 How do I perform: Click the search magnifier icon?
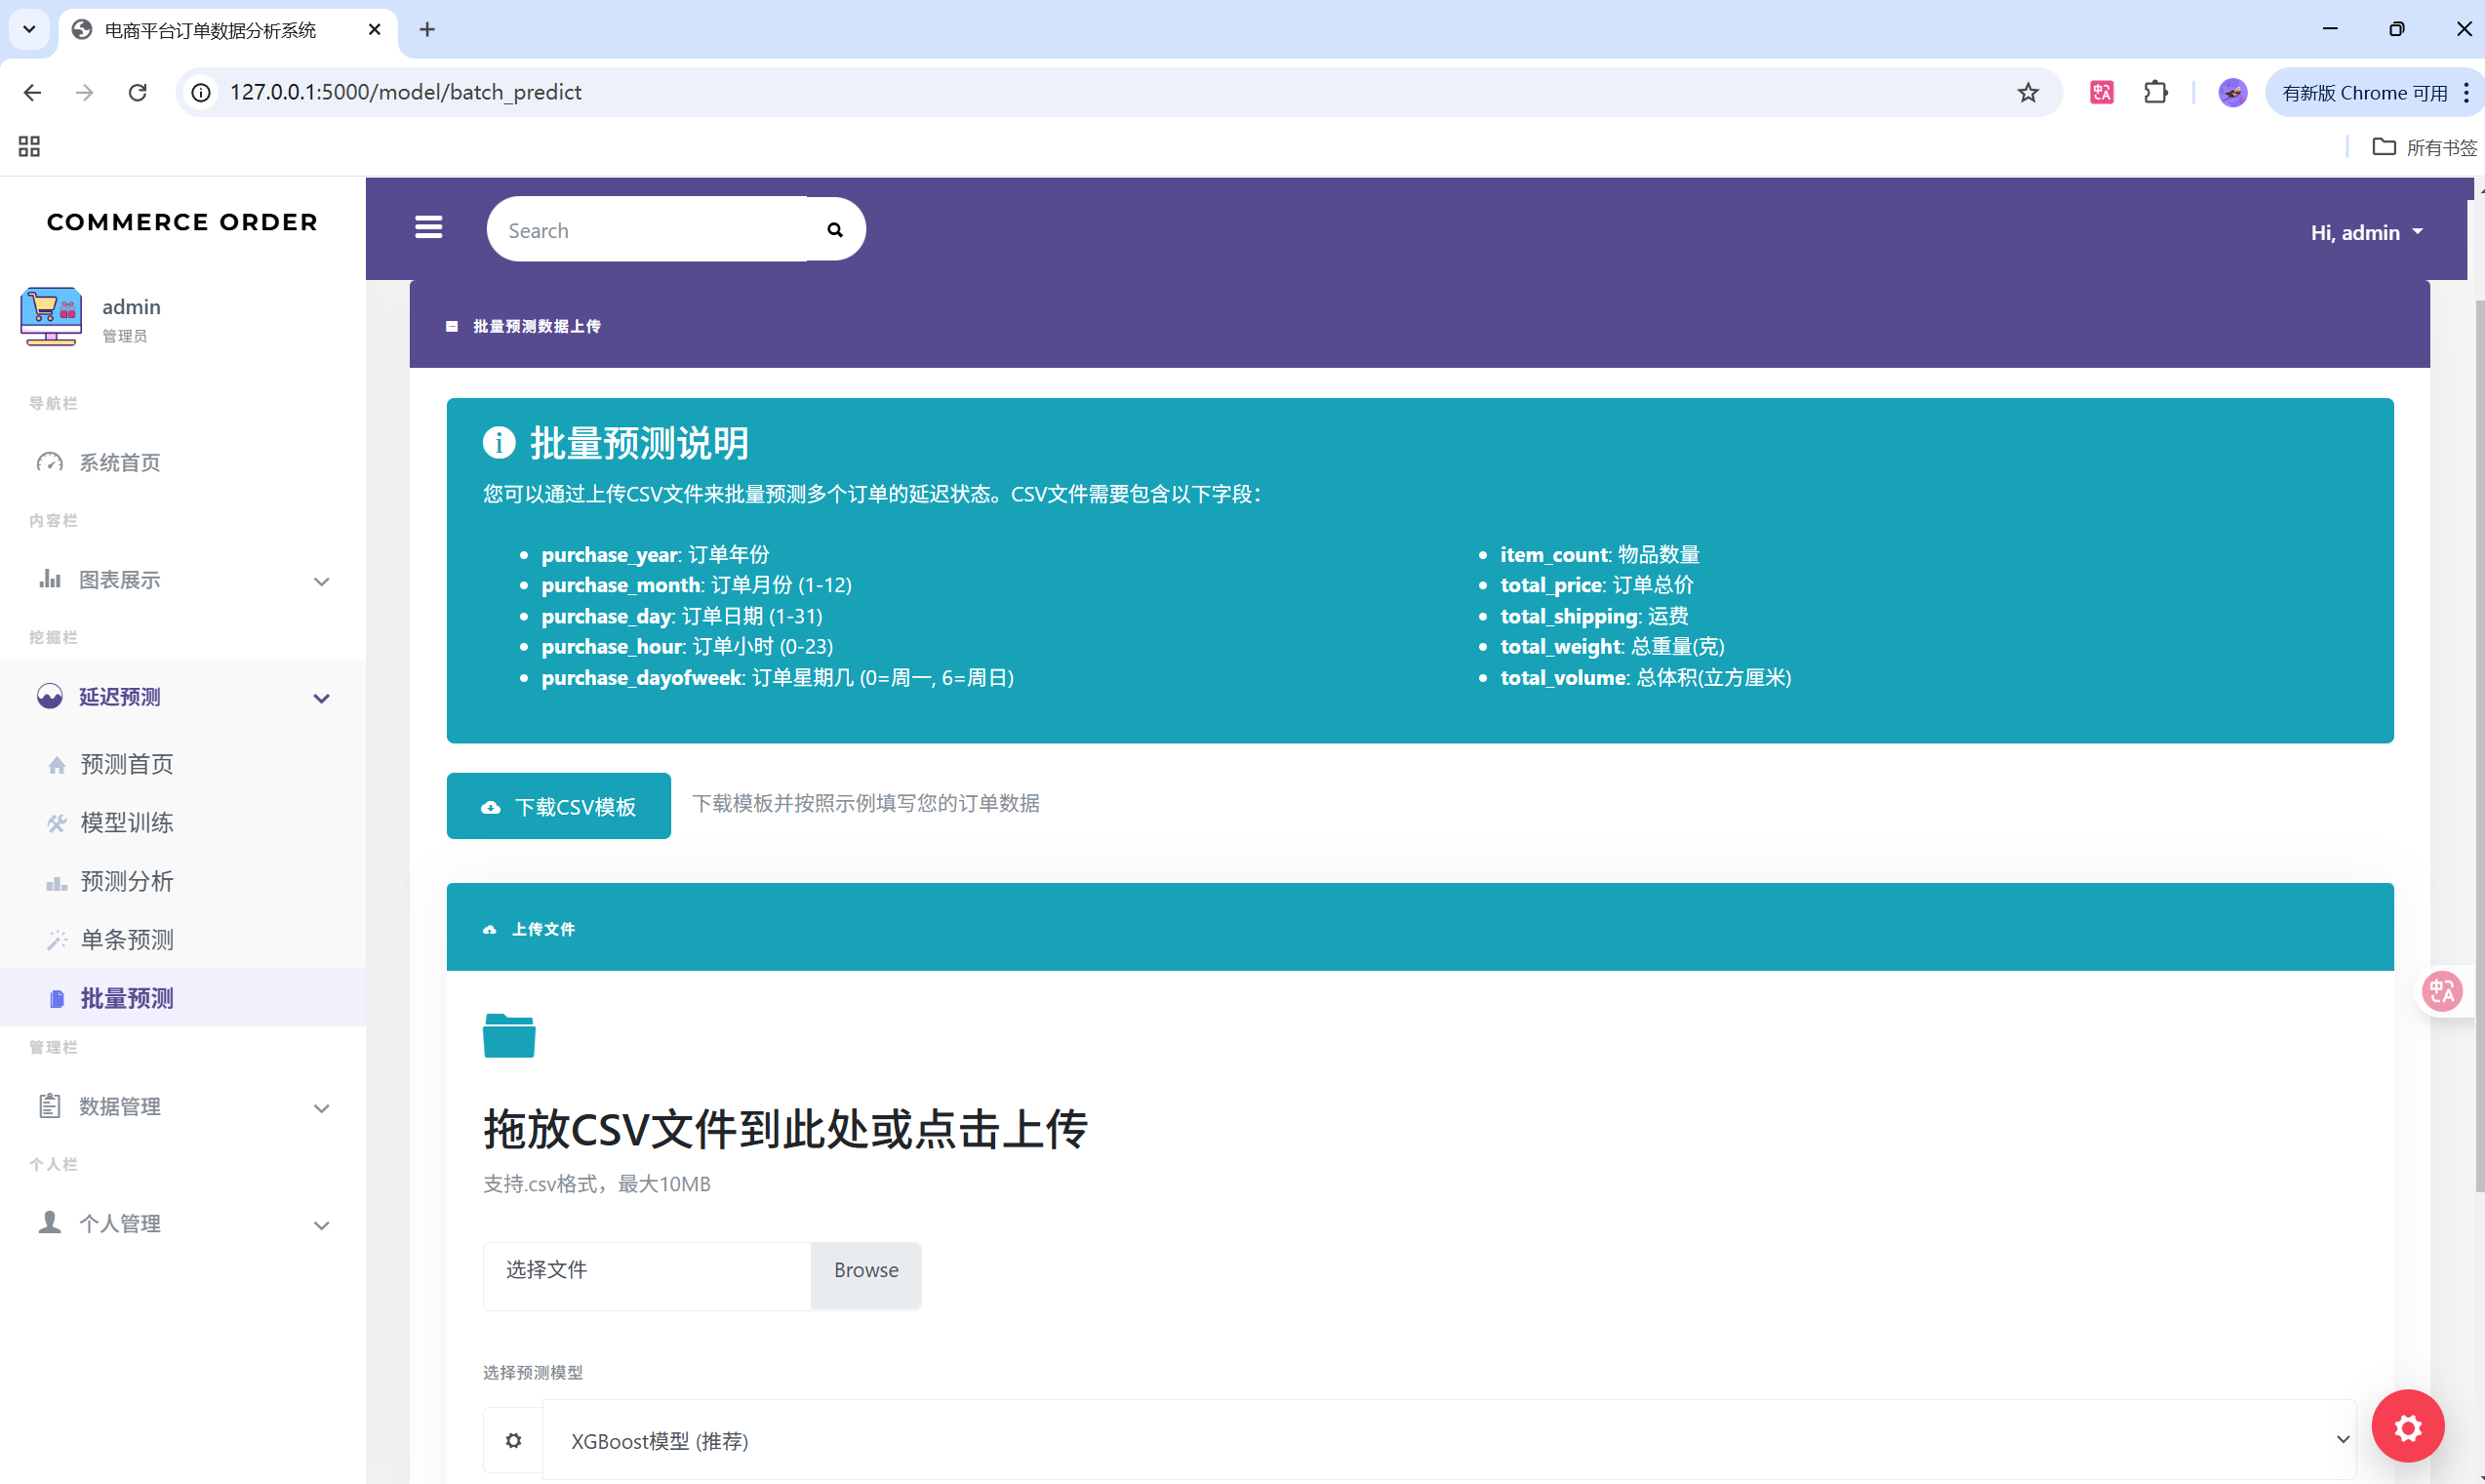[835, 230]
